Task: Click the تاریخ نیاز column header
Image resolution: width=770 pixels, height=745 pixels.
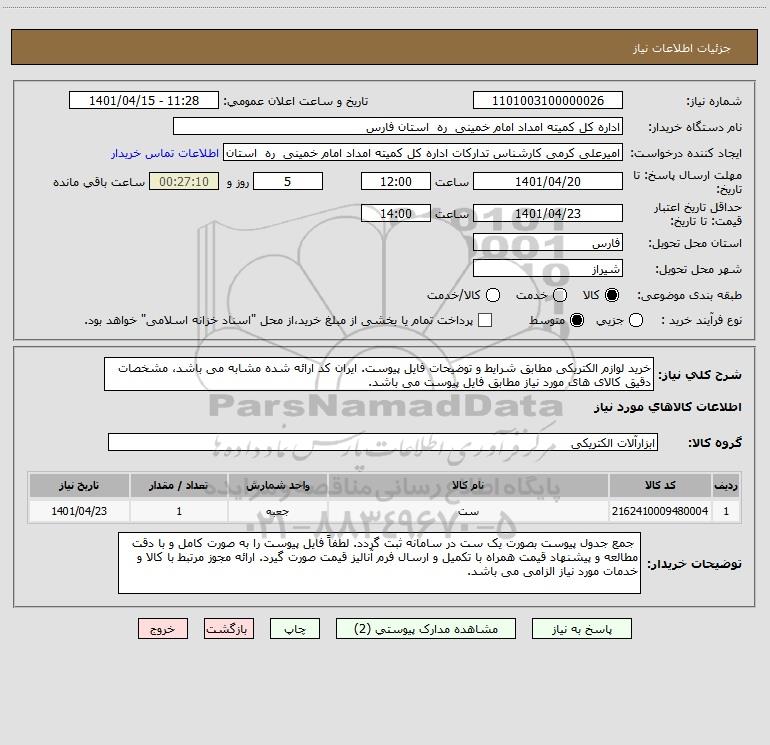Action: pos(79,485)
